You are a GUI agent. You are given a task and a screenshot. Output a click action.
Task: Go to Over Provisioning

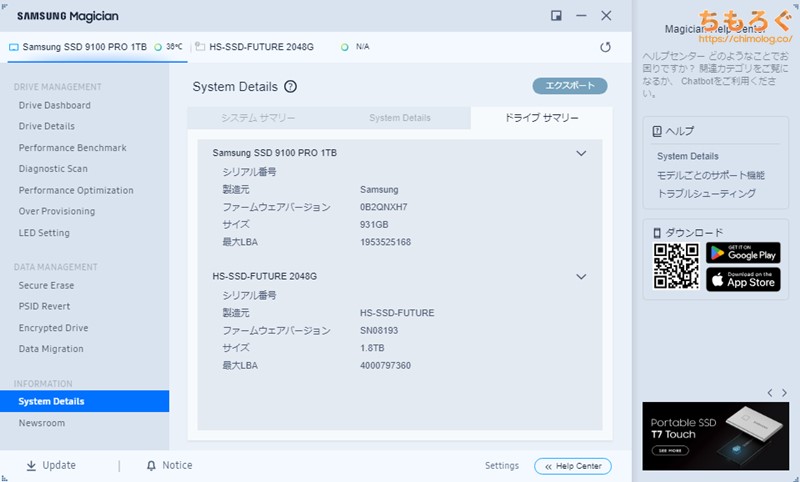click(57, 211)
